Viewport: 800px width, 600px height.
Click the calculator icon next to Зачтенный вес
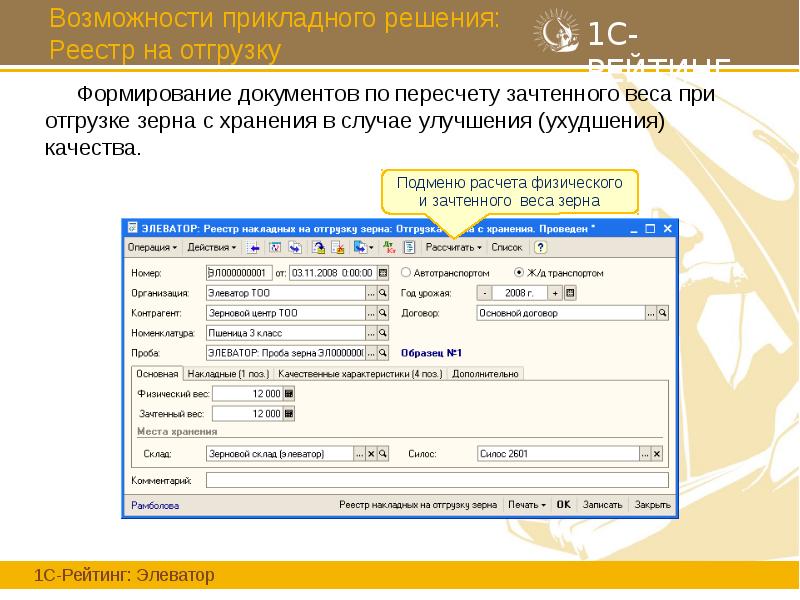click(288, 411)
